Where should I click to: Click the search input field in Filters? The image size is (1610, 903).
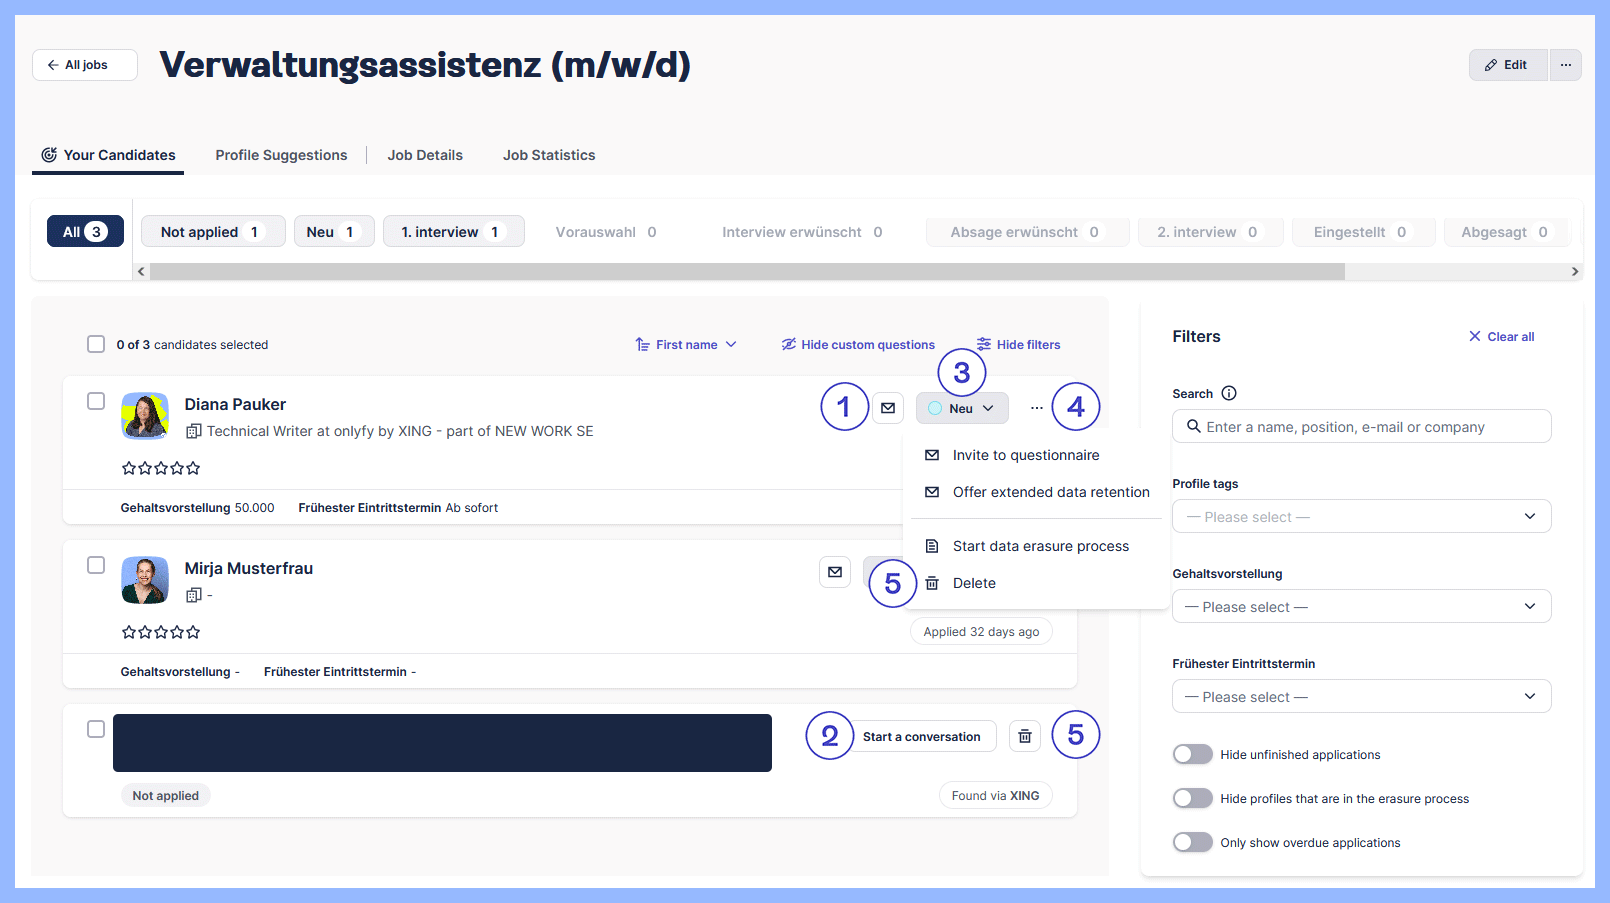1361,426
